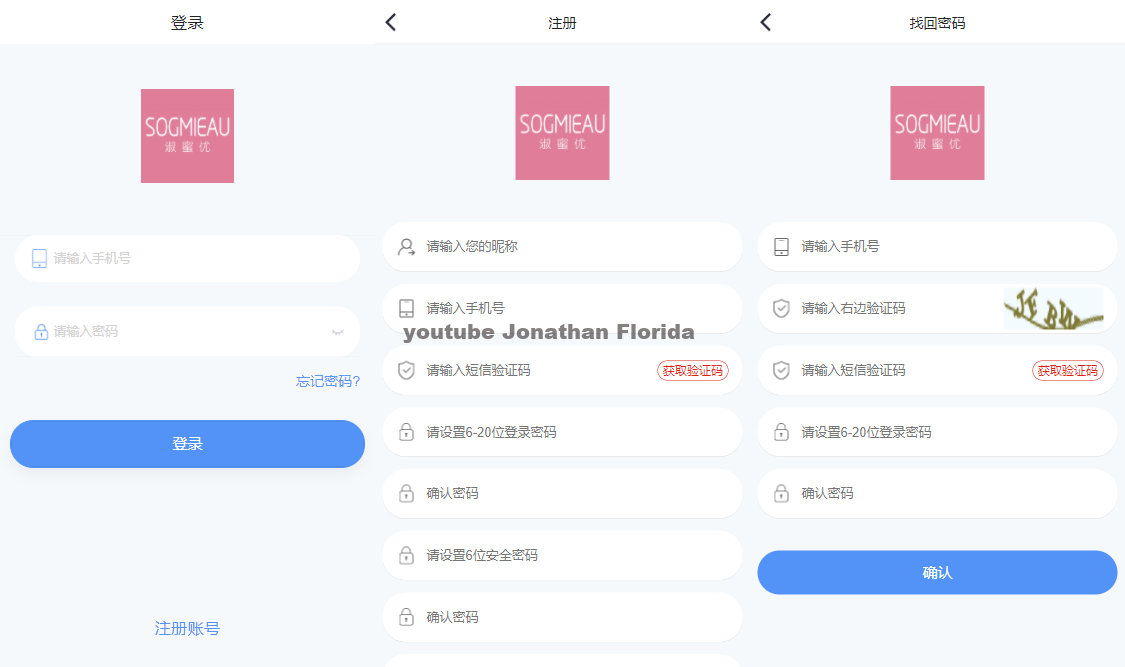Toggle password visibility eye on the login screen

337,331
